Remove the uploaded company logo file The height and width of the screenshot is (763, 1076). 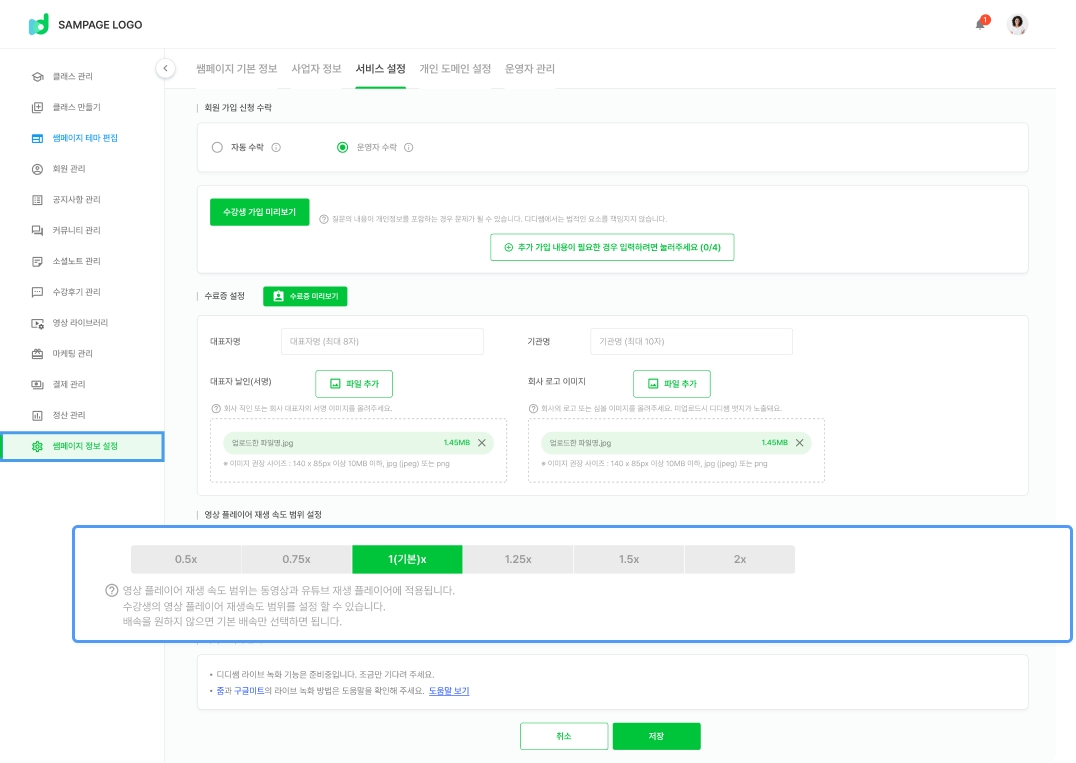[799, 443]
